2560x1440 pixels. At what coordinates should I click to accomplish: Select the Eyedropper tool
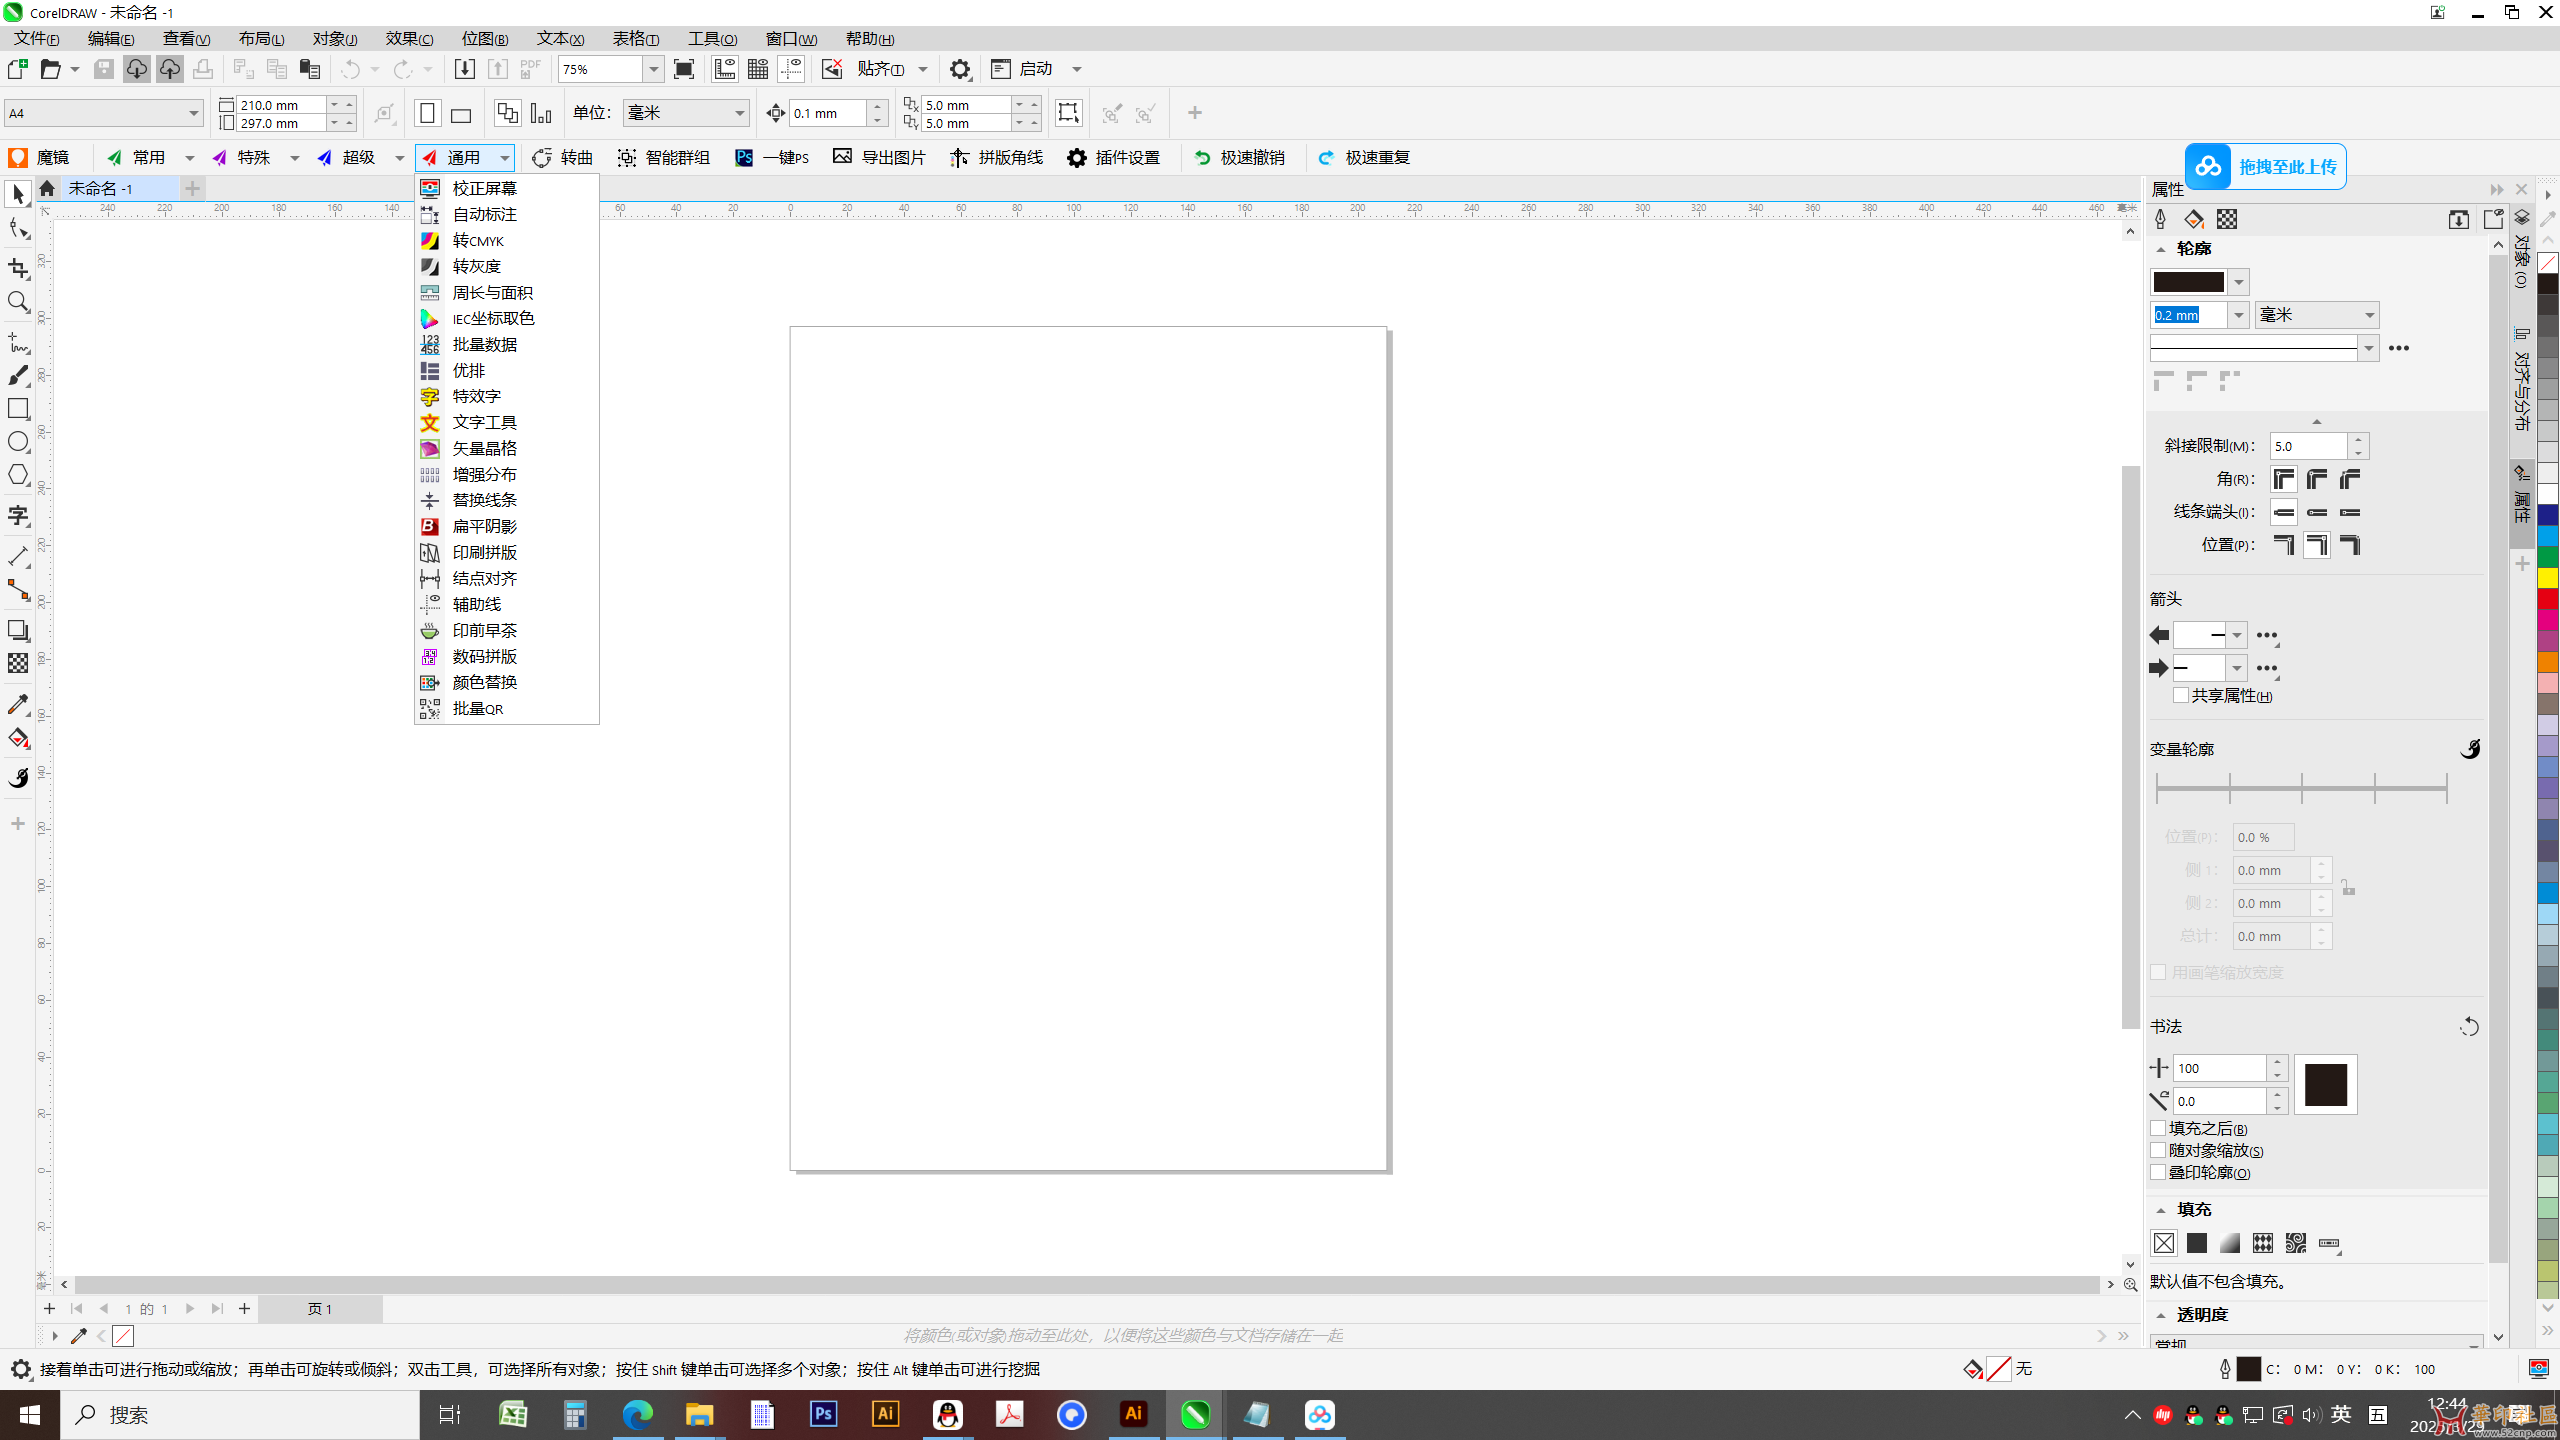click(18, 705)
